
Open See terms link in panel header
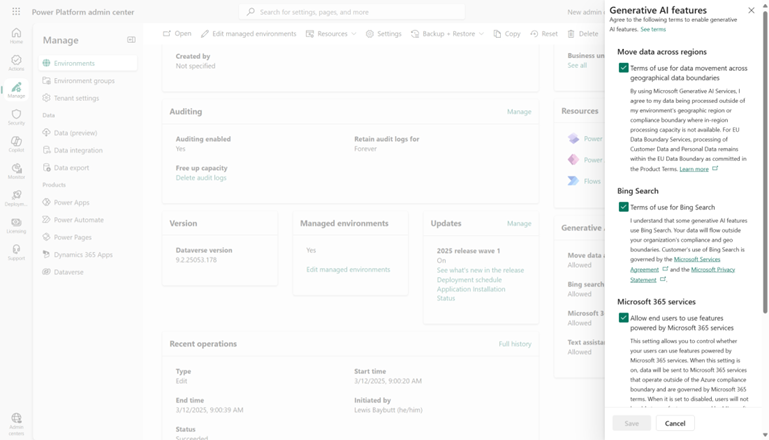click(653, 29)
